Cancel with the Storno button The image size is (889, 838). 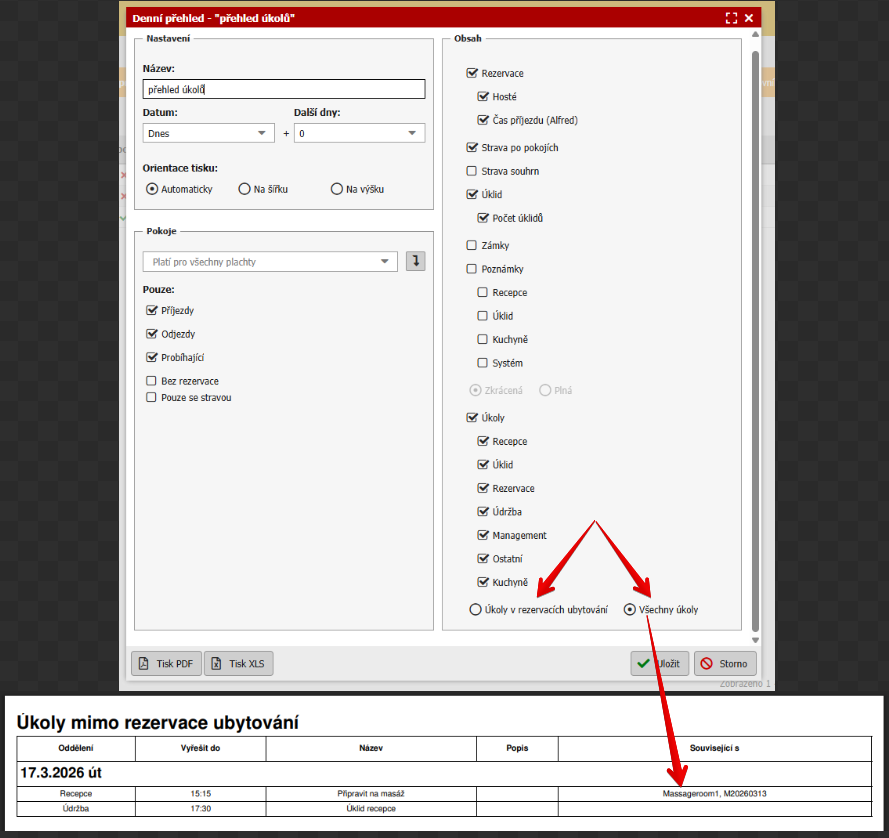[x=725, y=663]
